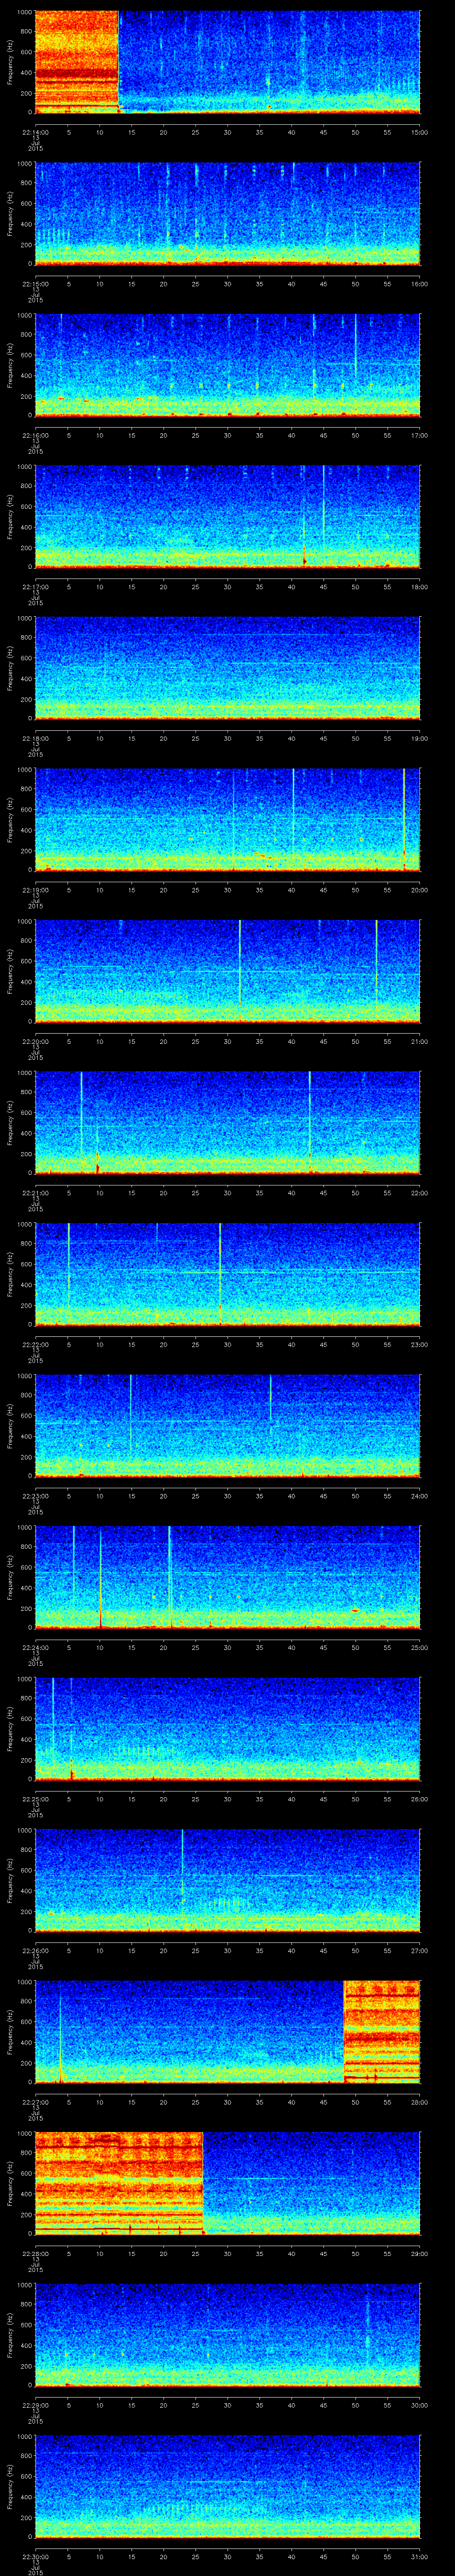455x2576 pixels.
Task: Click the red noise block at the end of the 22:27 panel
Action: tap(381, 2030)
